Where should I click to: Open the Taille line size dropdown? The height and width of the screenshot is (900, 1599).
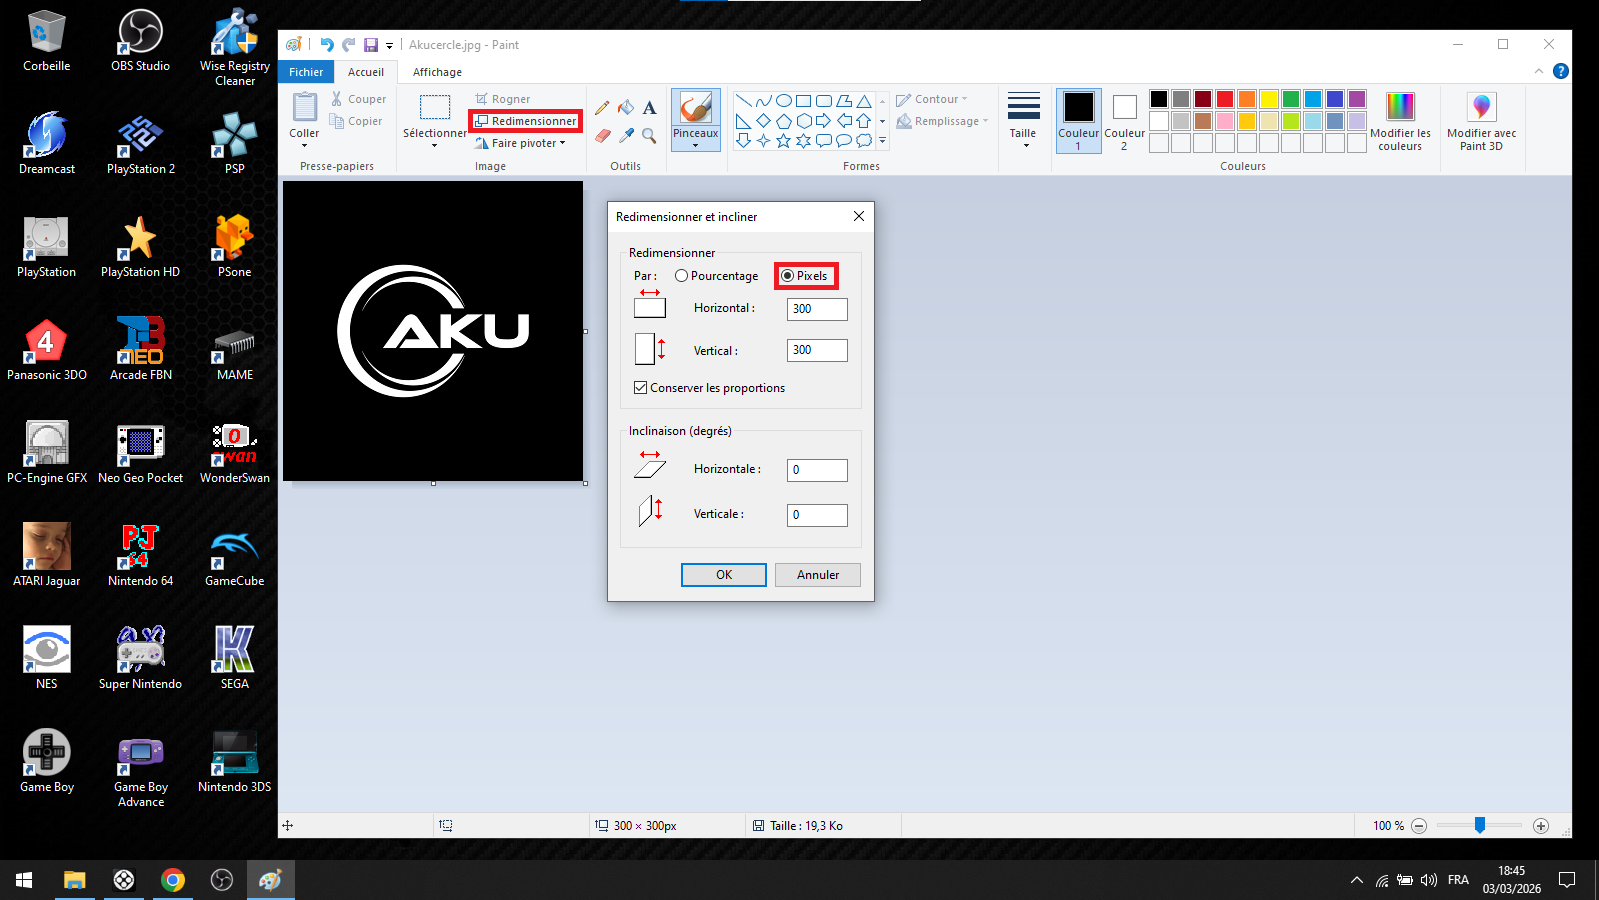tap(1023, 121)
